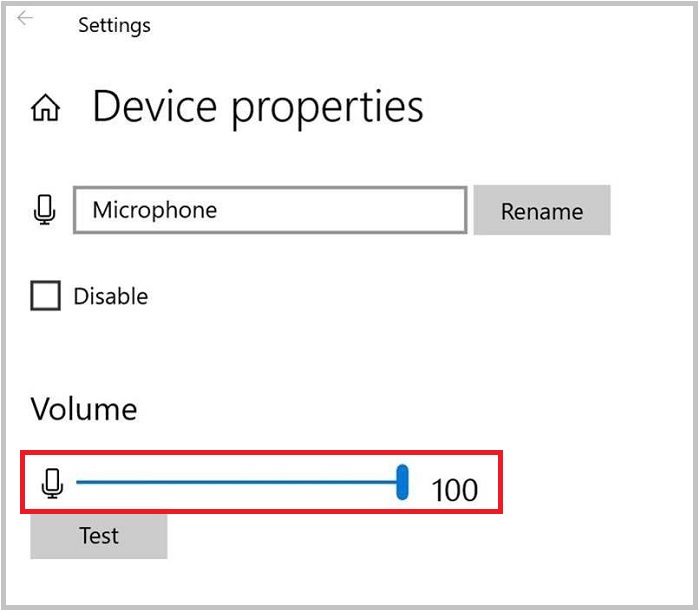Click the Volume section heading
The height and width of the screenshot is (611, 700).
(x=84, y=409)
